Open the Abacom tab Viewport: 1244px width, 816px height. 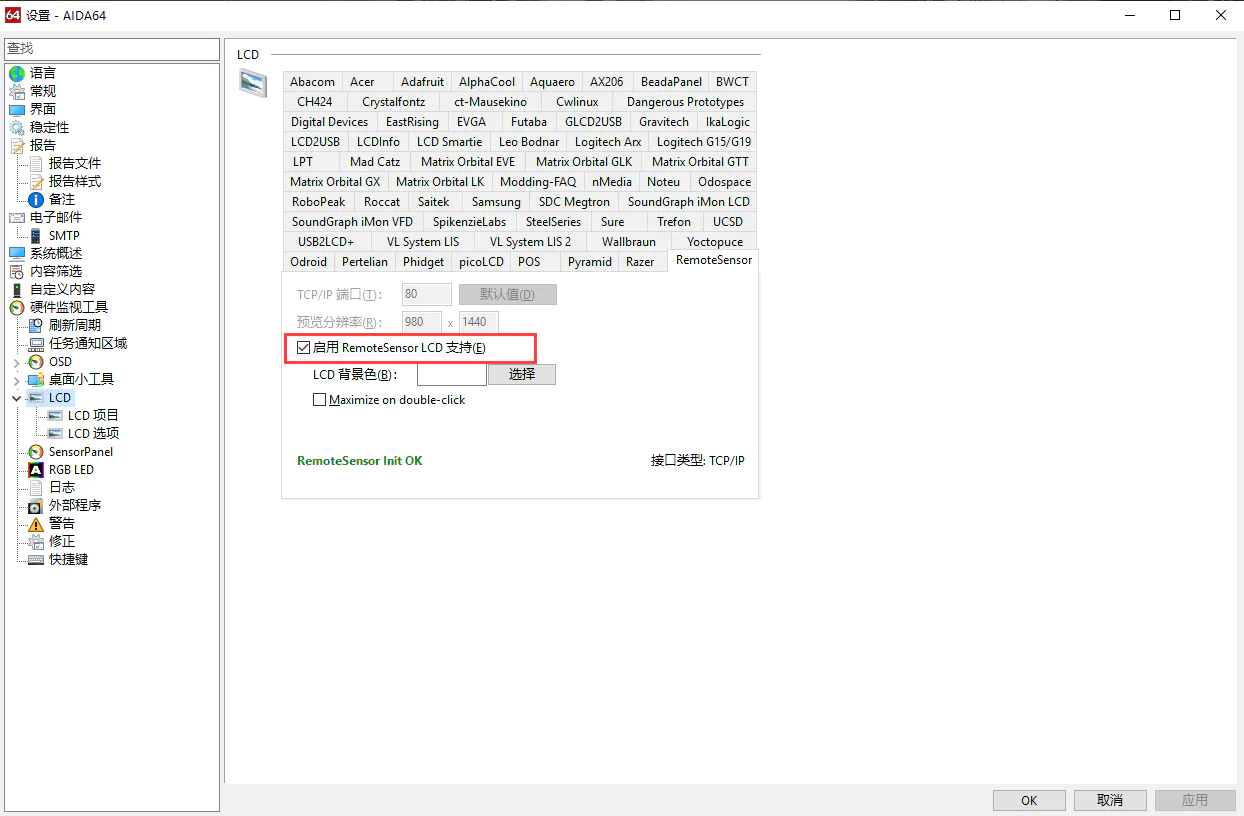(x=313, y=82)
